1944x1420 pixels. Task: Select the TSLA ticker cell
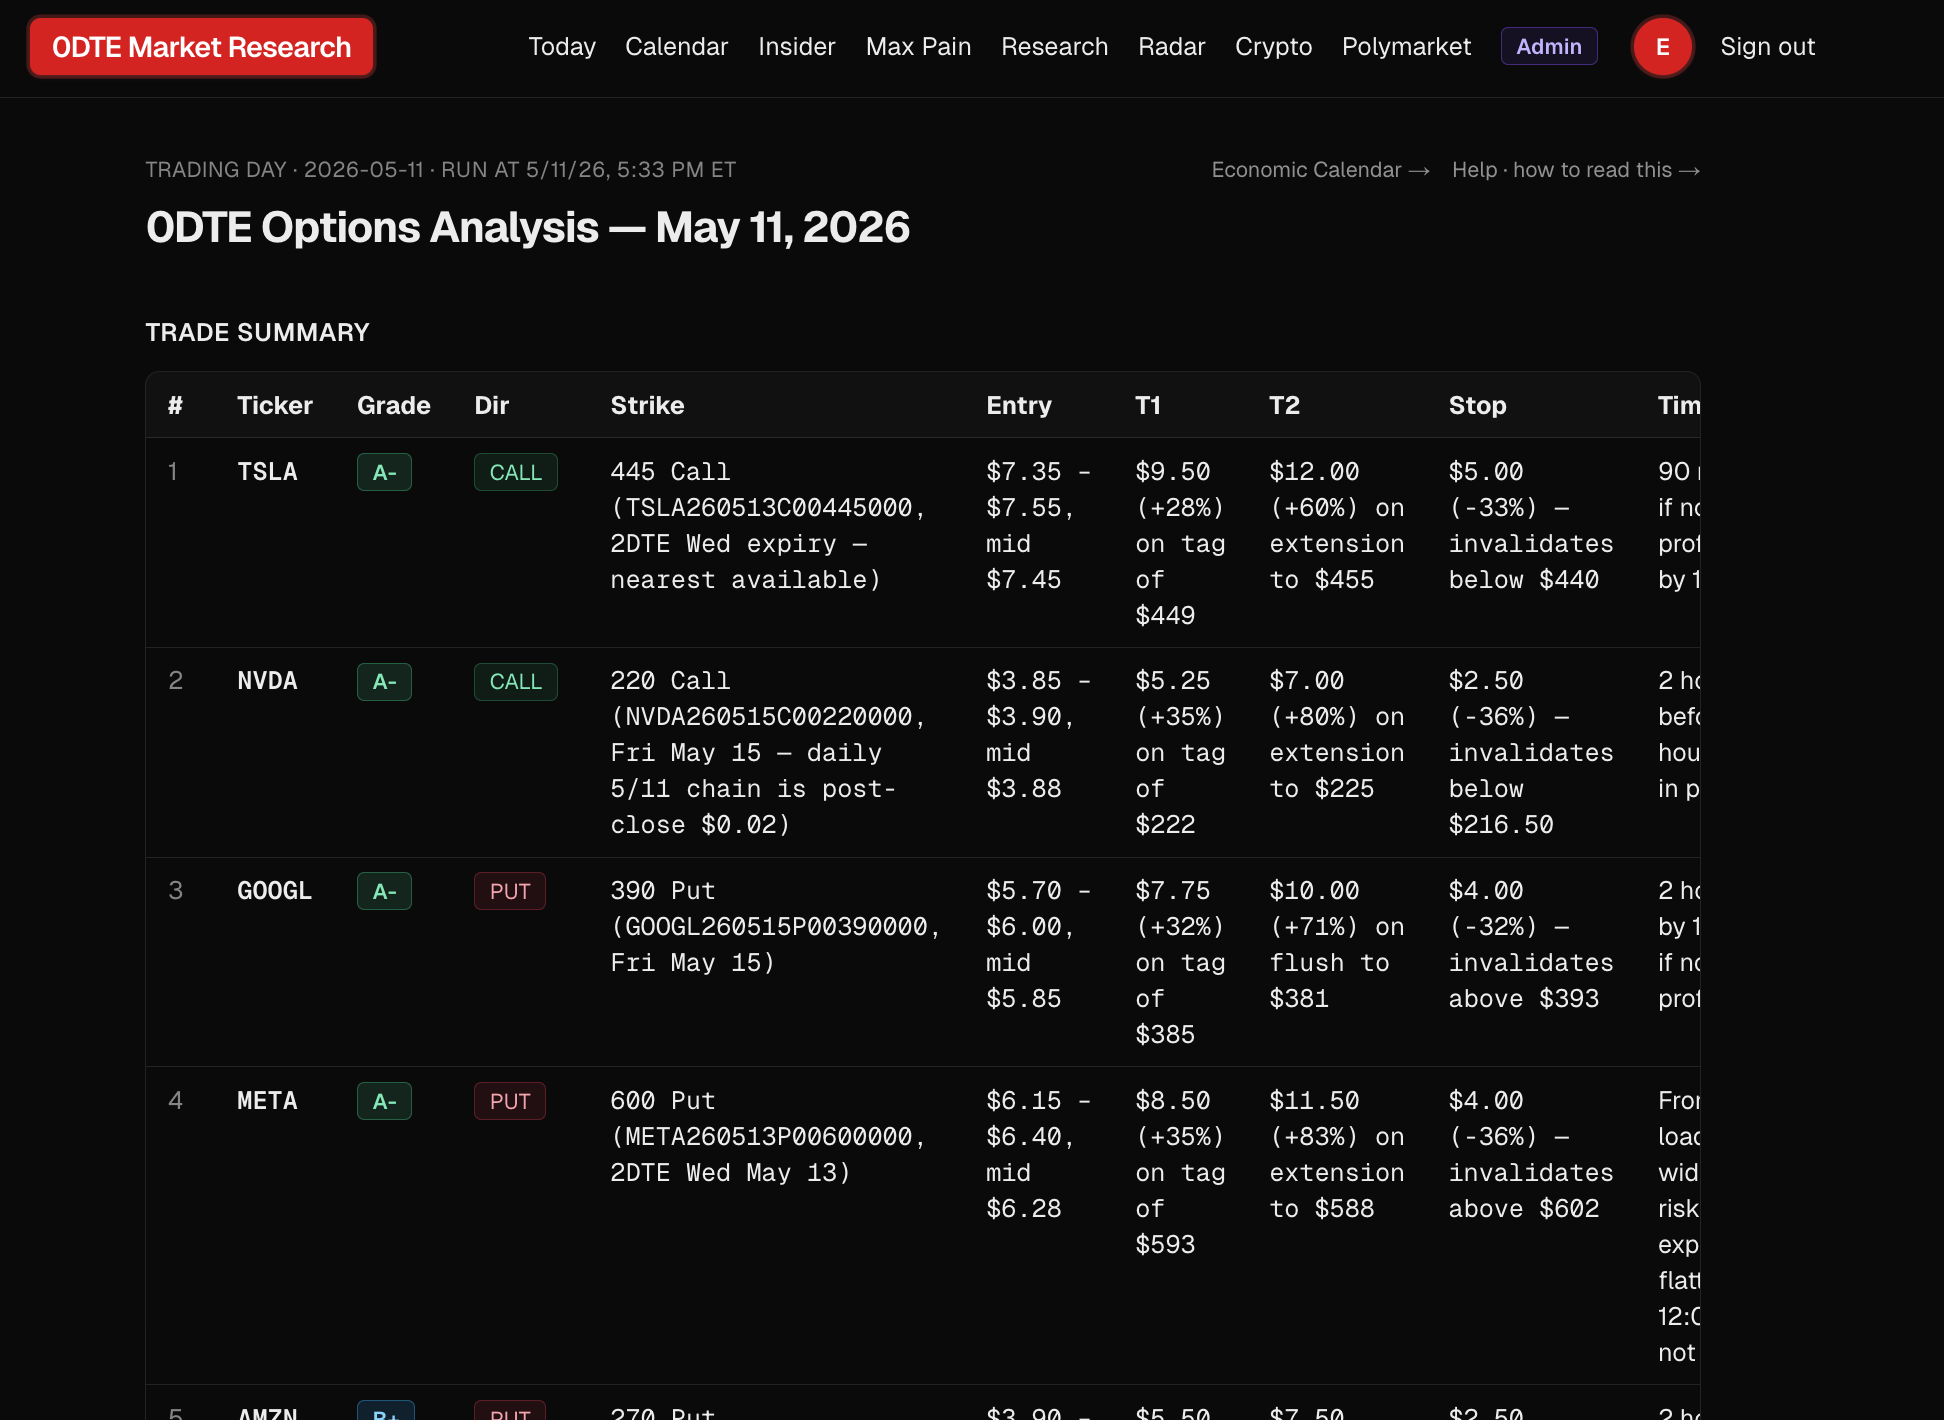267,472
